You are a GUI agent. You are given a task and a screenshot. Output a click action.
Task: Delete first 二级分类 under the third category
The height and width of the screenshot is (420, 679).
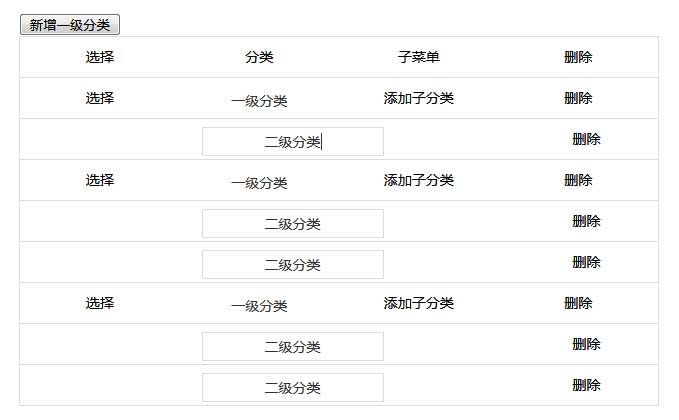click(586, 344)
